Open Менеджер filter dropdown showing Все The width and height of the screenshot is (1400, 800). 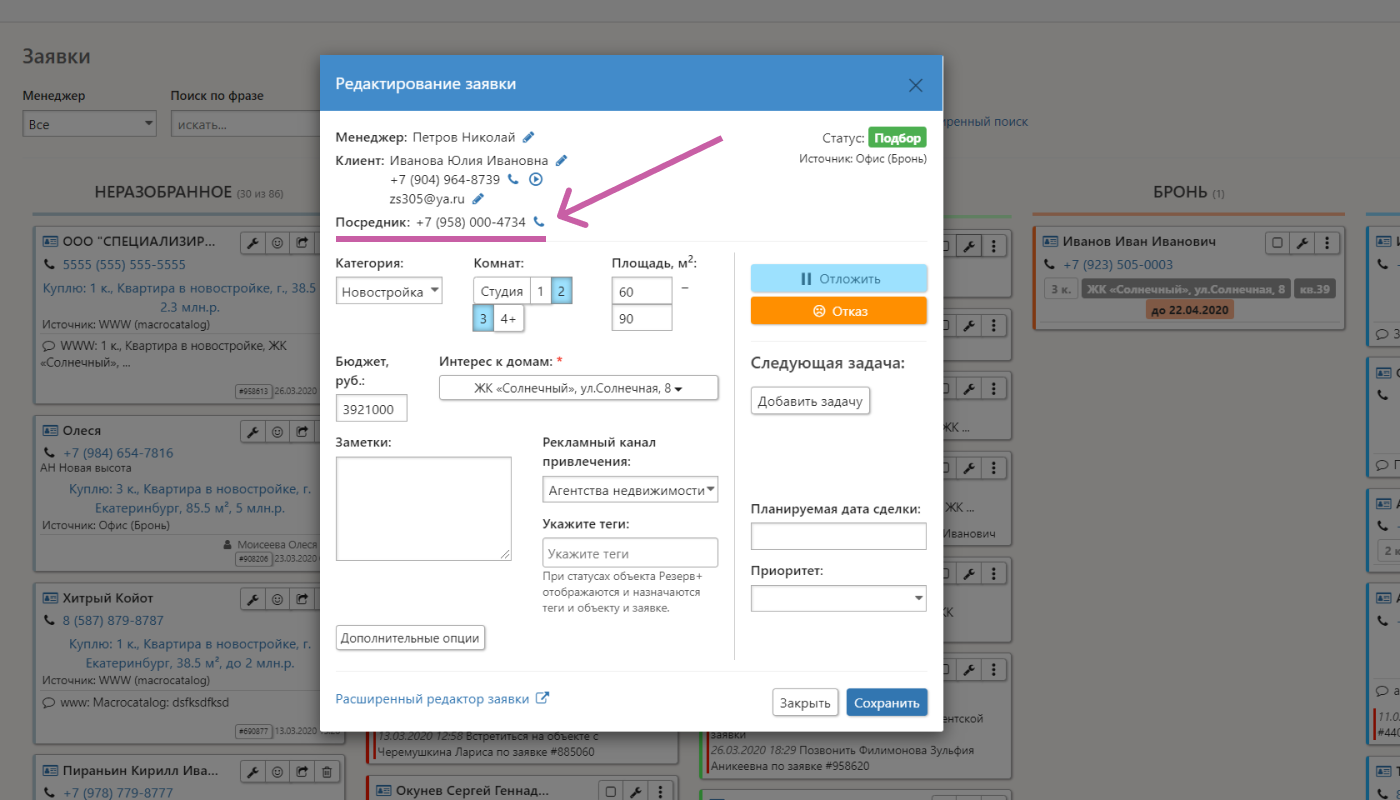[90, 124]
